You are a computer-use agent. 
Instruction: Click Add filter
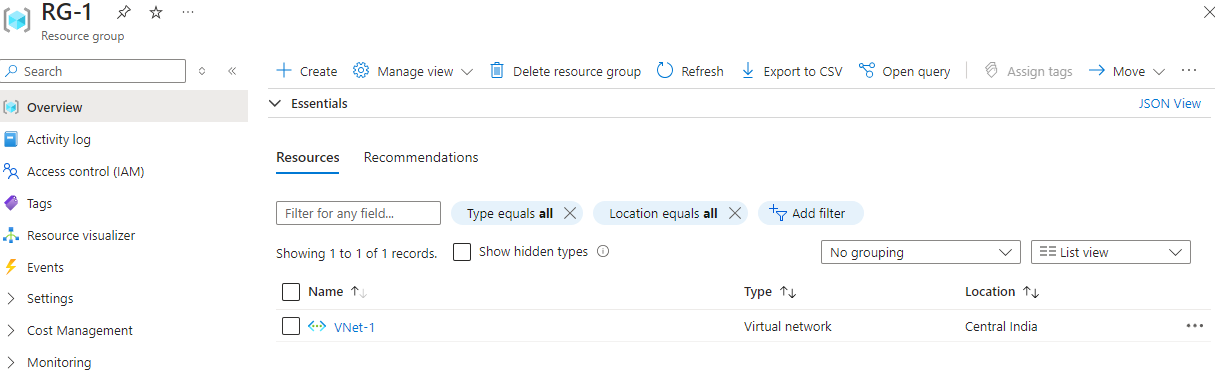[x=810, y=213]
